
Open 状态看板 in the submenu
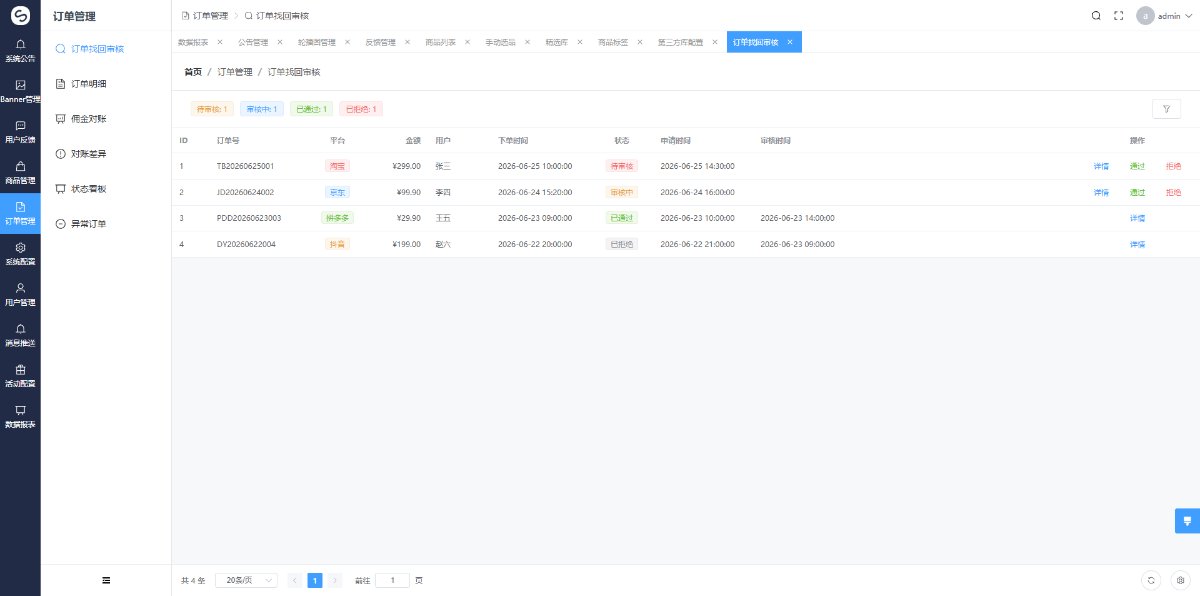click(106, 188)
